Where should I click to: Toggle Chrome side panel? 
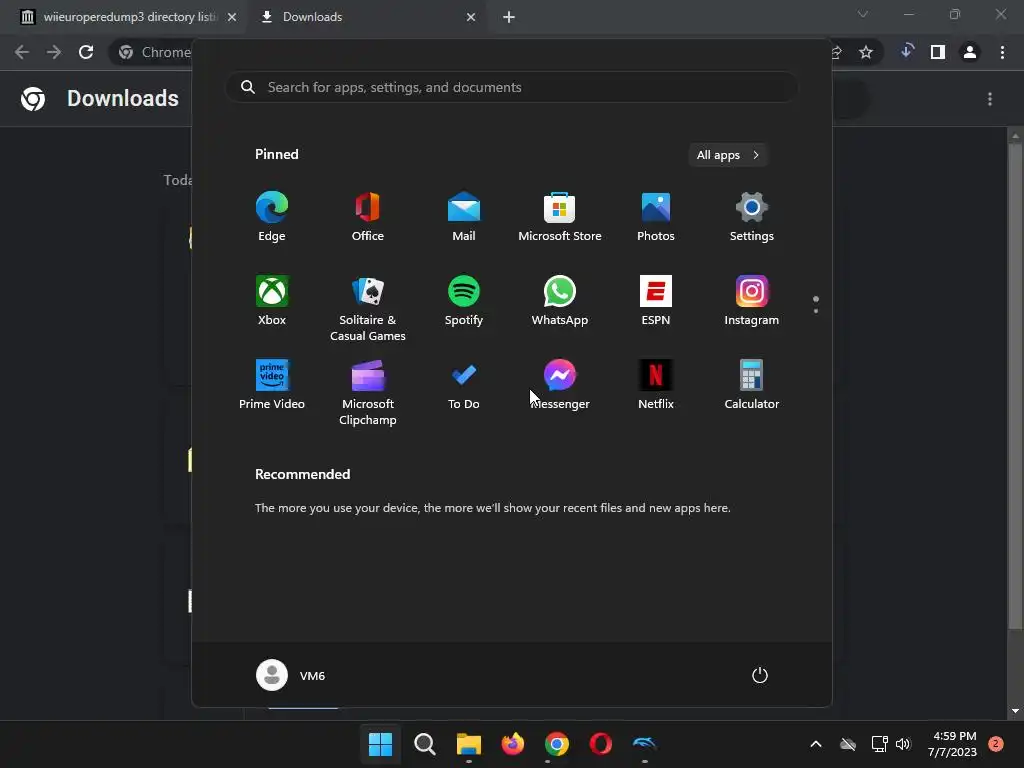point(938,52)
